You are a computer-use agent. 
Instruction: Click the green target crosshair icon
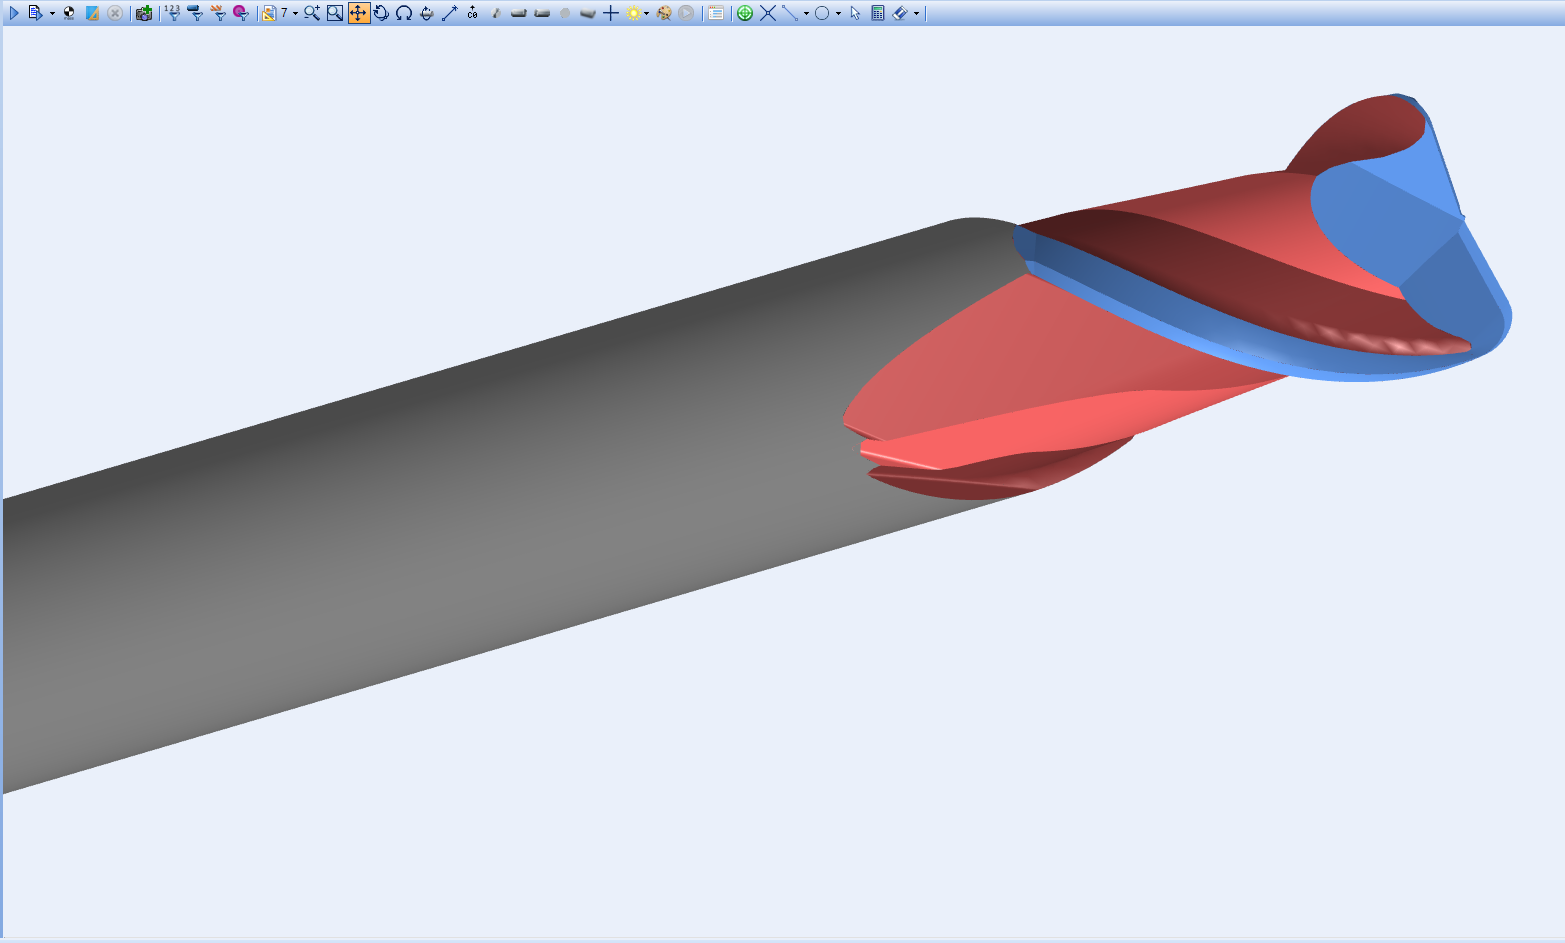pyautogui.click(x=744, y=13)
